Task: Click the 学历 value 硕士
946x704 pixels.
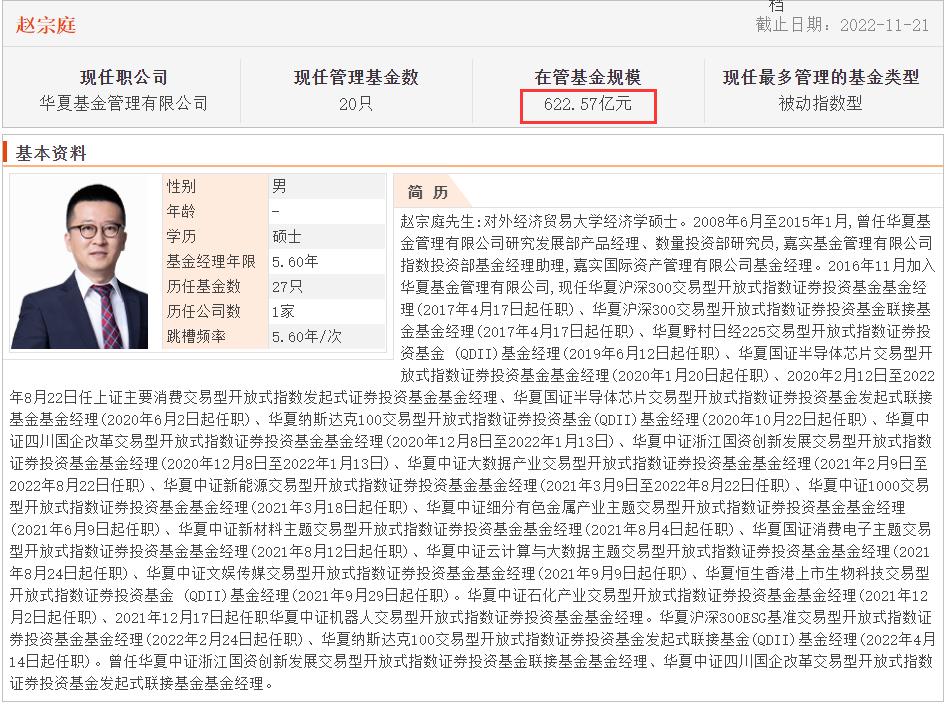Action: pos(287,236)
